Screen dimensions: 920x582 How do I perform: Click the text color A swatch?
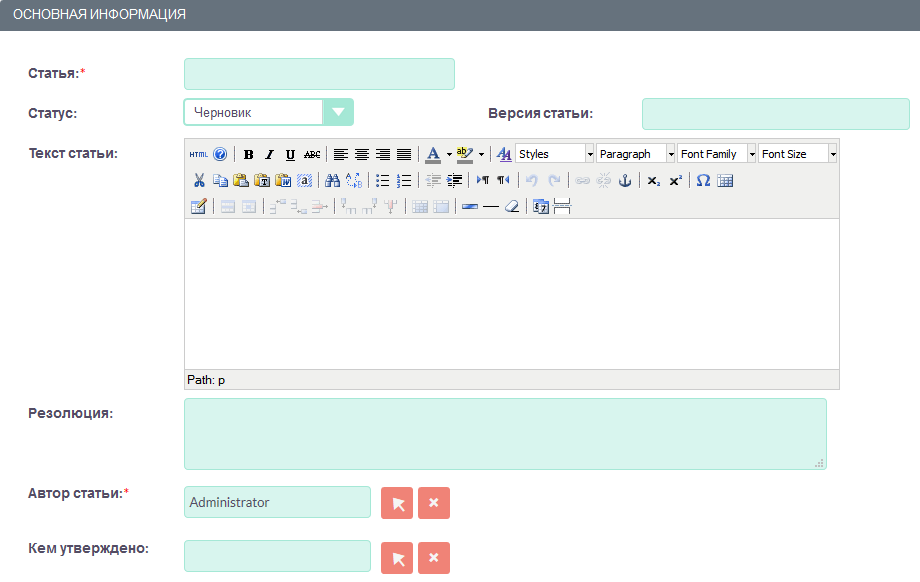(x=433, y=155)
